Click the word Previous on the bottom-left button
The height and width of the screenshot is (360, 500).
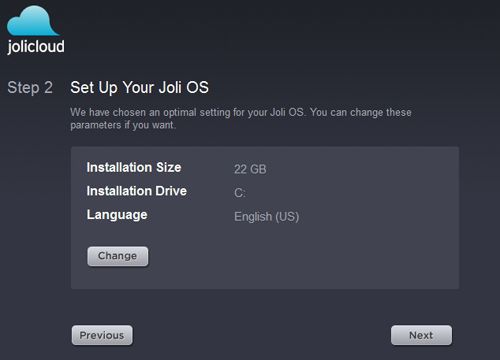(x=102, y=335)
